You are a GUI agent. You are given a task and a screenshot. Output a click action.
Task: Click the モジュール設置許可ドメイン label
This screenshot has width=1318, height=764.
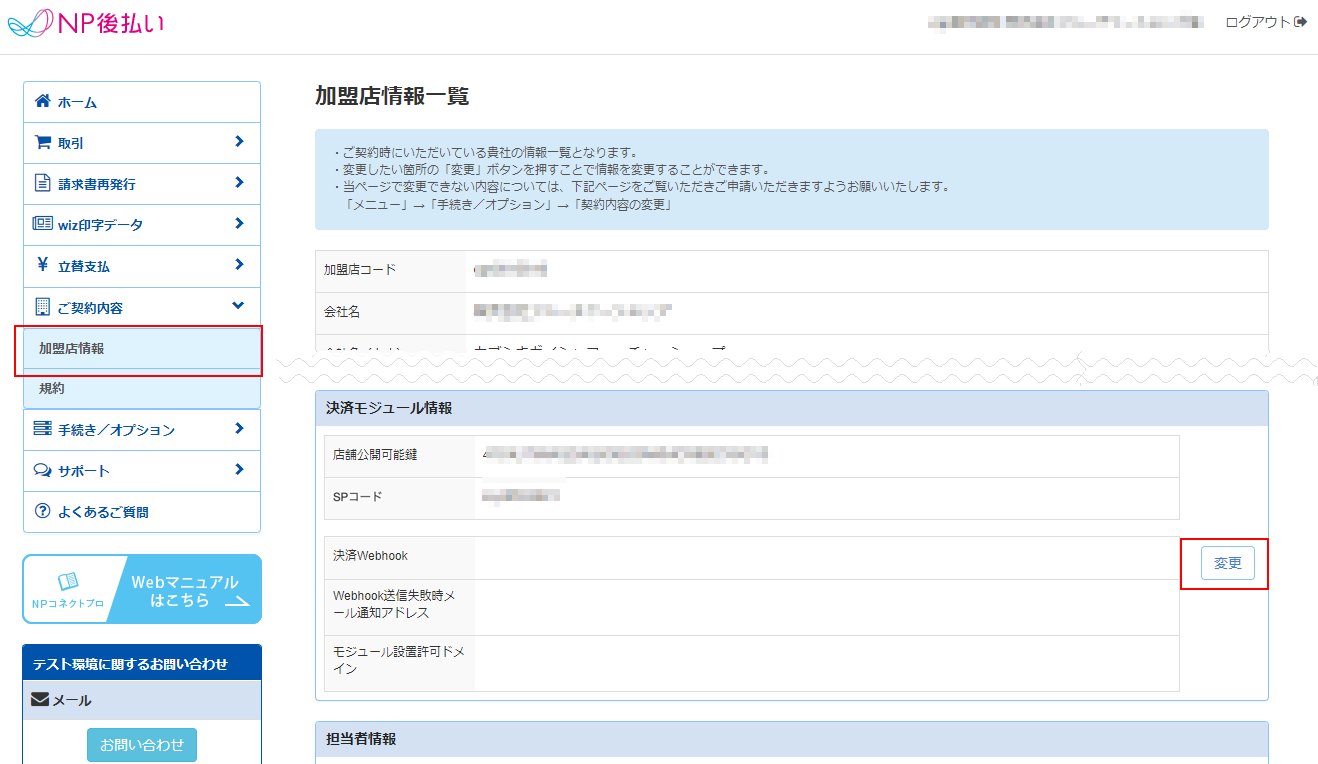click(399, 661)
